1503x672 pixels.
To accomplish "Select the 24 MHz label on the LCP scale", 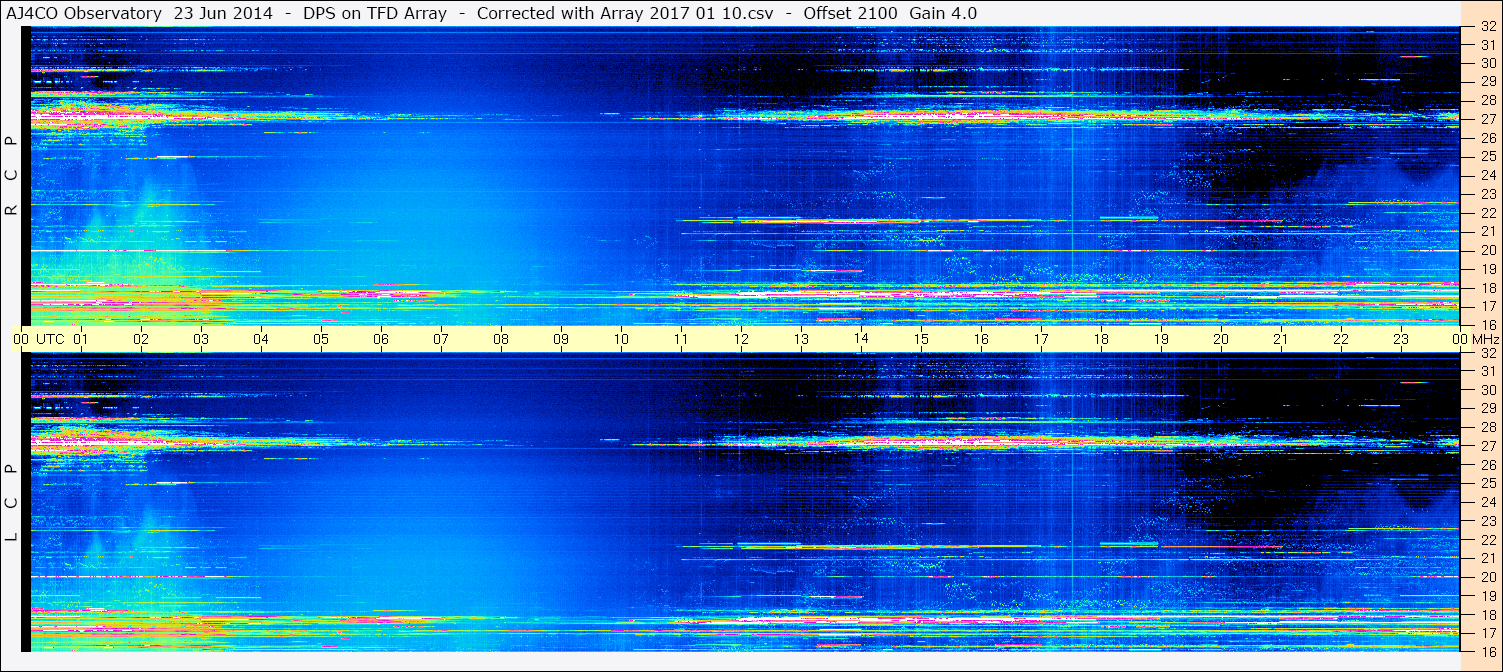I will pos(1487,502).
